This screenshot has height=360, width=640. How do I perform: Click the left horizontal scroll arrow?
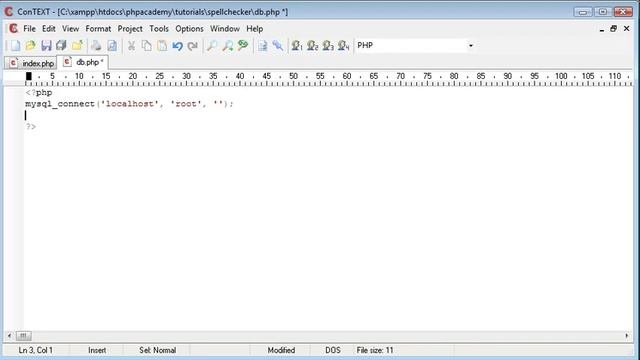point(9,336)
